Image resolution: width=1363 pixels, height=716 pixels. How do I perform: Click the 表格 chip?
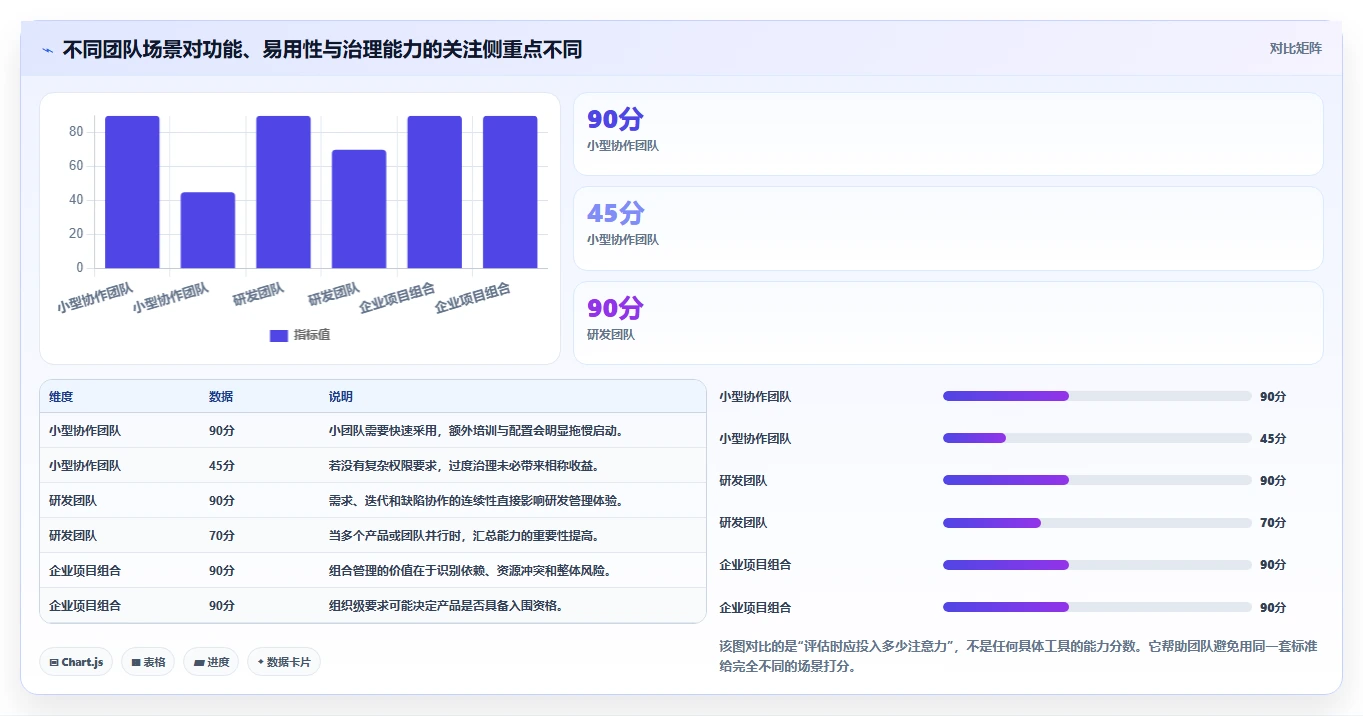[148, 662]
